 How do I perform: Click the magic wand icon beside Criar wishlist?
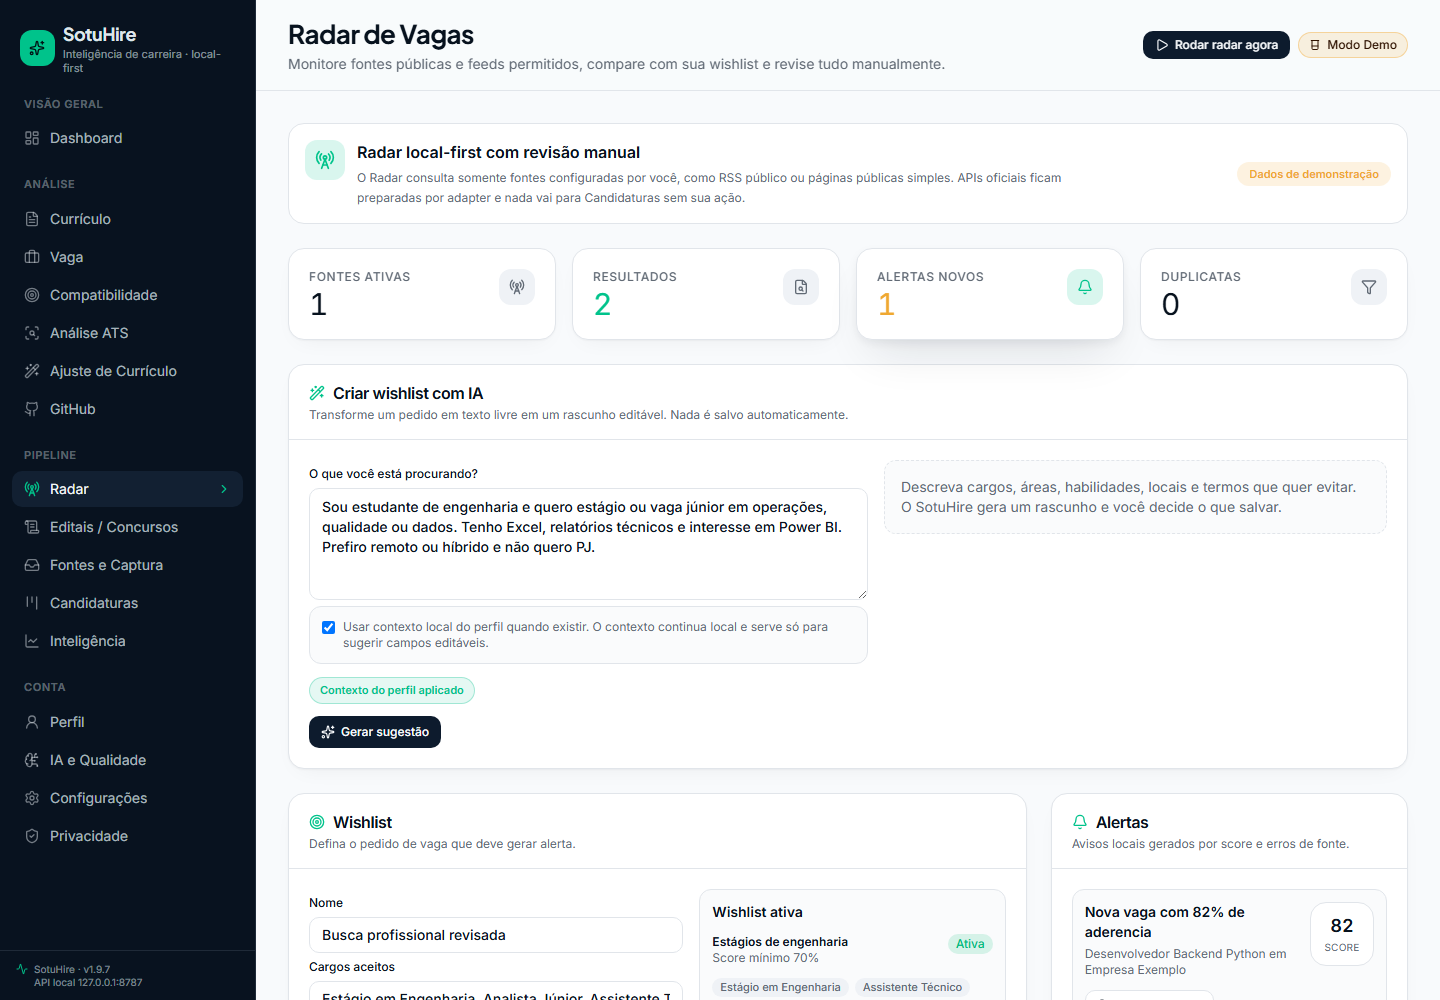coord(317,393)
